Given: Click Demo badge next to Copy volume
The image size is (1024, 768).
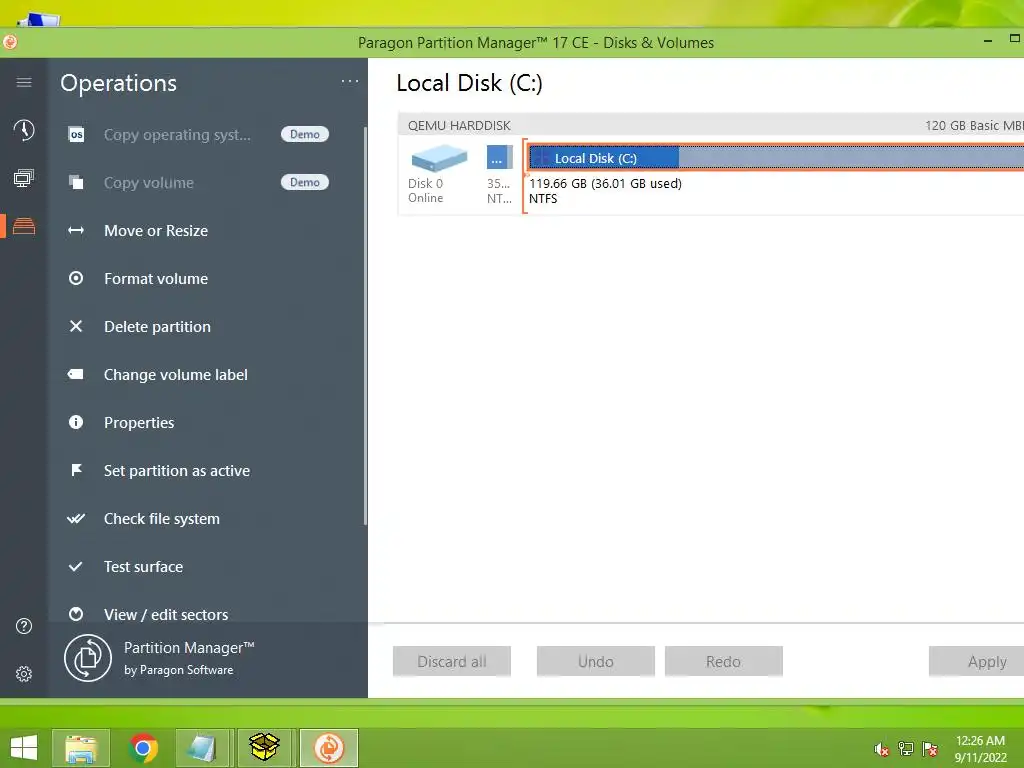Looking at the screenshot, I should coord(305,182).
